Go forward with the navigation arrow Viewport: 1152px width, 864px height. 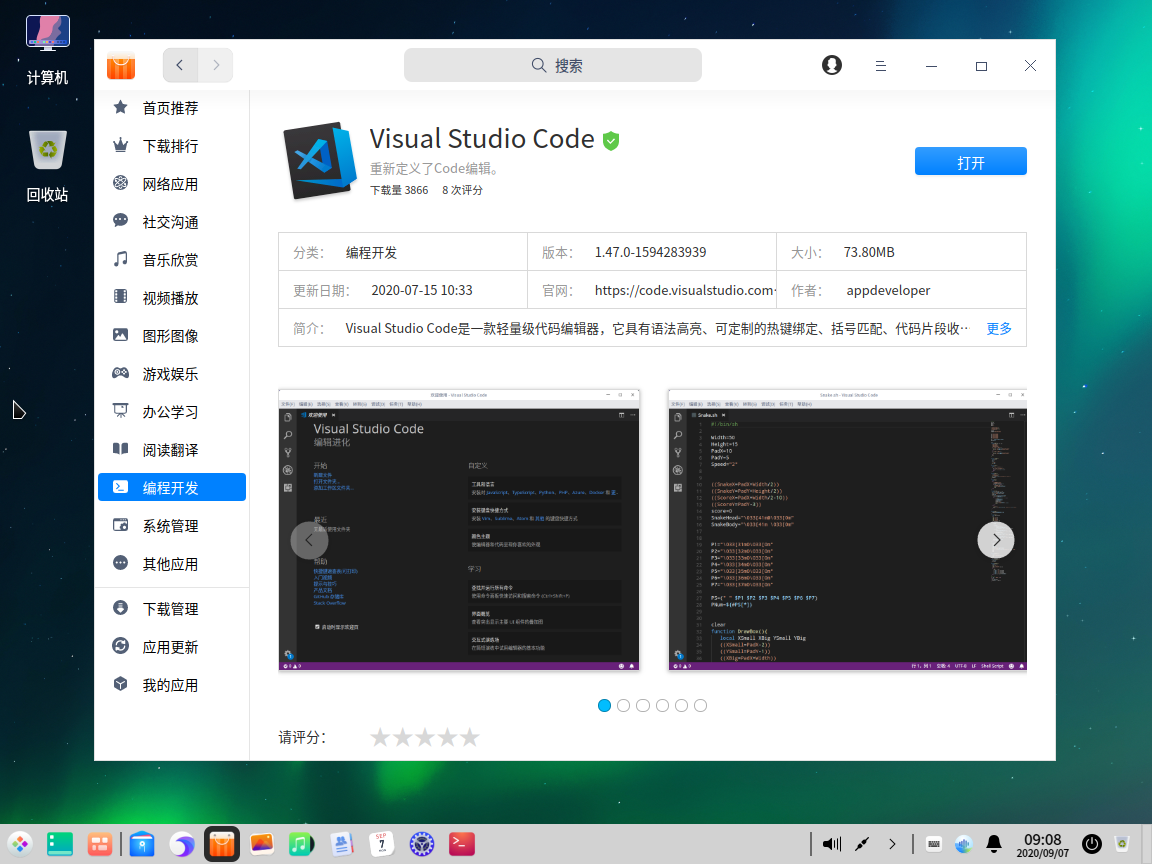[x=215, y=65]
